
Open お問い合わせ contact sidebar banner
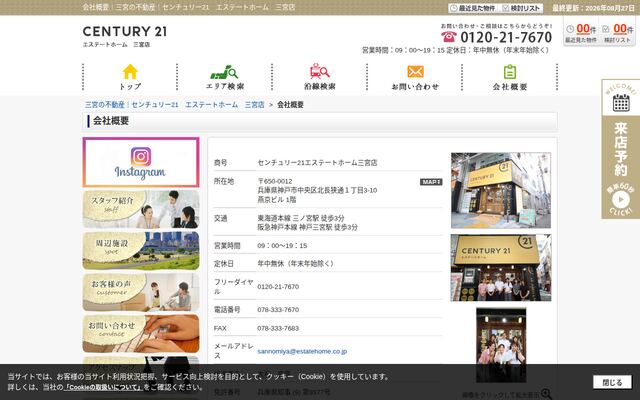141,333
